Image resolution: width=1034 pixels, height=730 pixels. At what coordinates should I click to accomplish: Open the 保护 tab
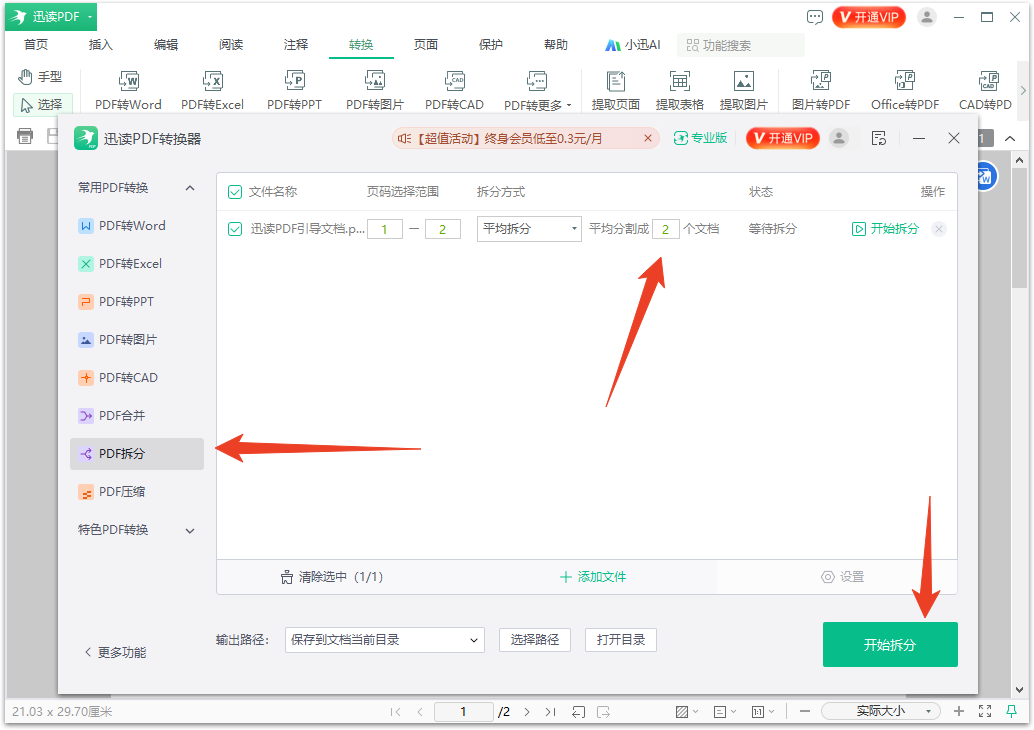pos(491,45)
